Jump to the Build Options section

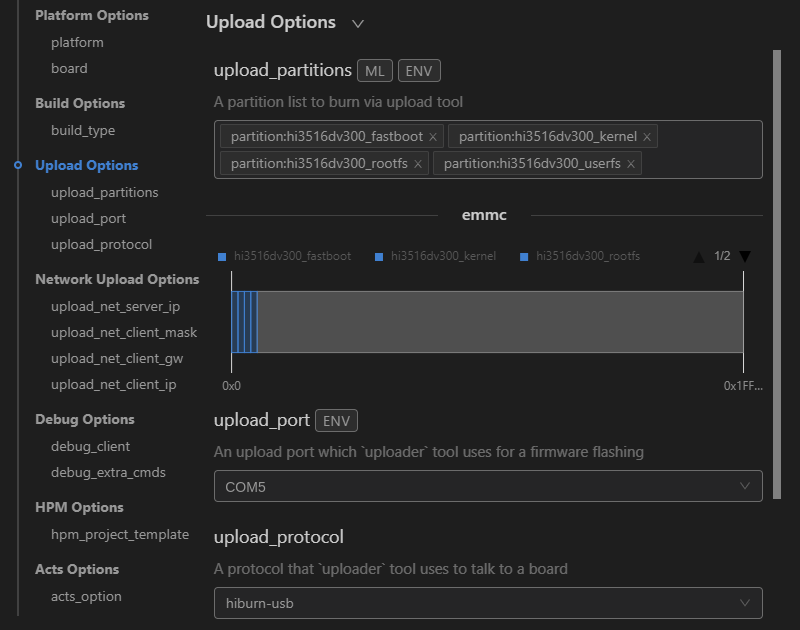point(80,104)
